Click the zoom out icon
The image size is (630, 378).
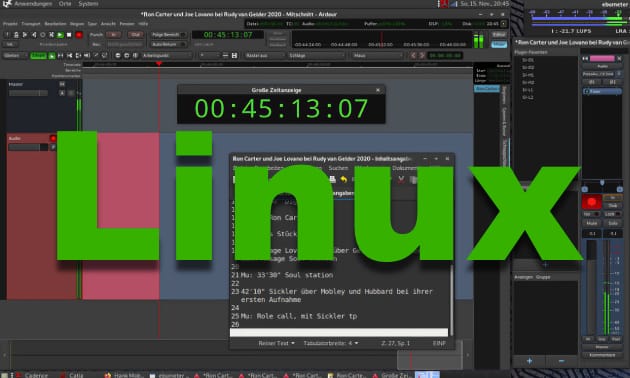(127, 55)
